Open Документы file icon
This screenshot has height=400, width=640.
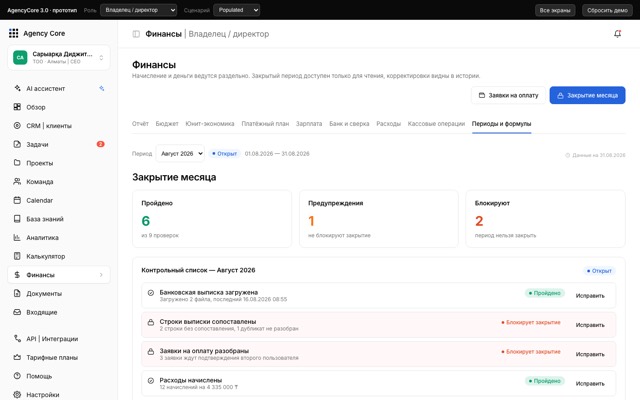point(17,293)
